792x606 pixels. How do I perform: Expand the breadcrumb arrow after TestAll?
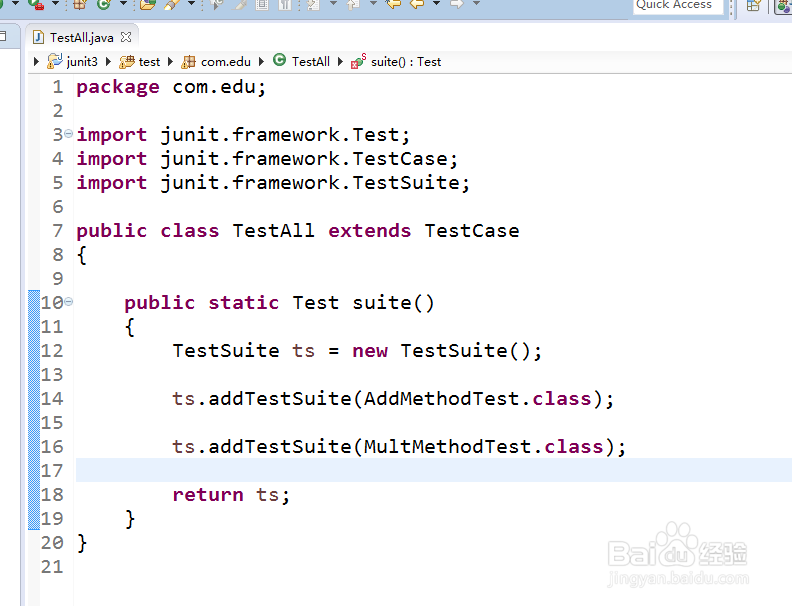point(340,62)
